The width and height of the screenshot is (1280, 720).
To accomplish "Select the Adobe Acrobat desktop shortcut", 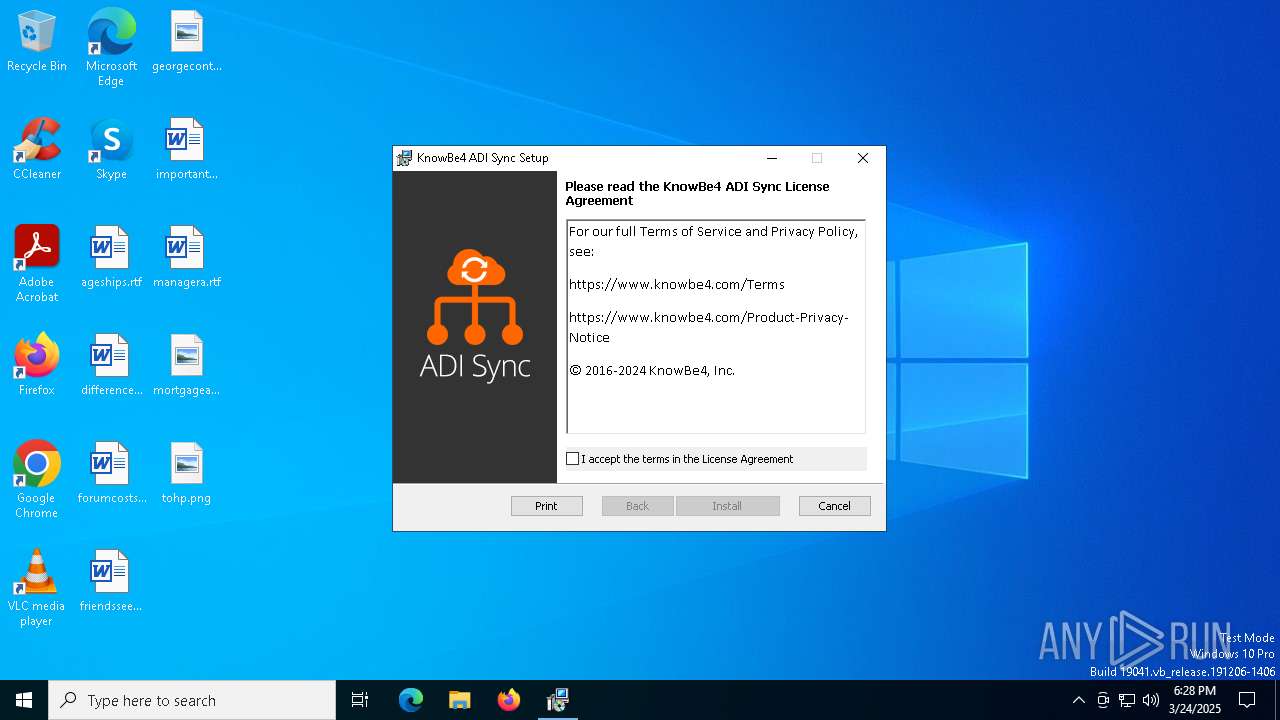I will [x=37, y=264].
